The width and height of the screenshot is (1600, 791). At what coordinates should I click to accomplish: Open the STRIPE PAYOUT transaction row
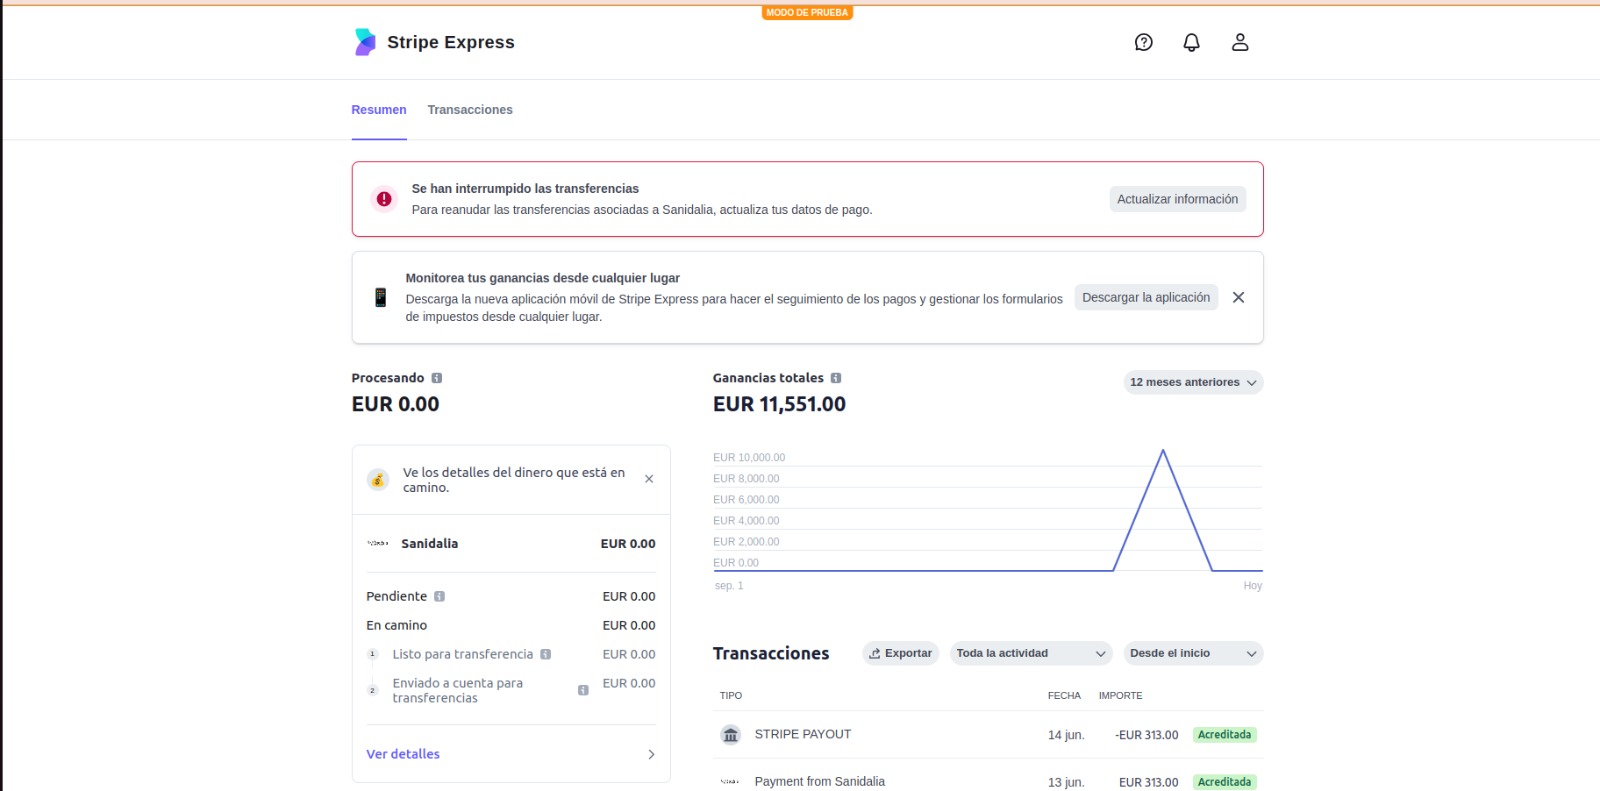click(x=803, y=734)
